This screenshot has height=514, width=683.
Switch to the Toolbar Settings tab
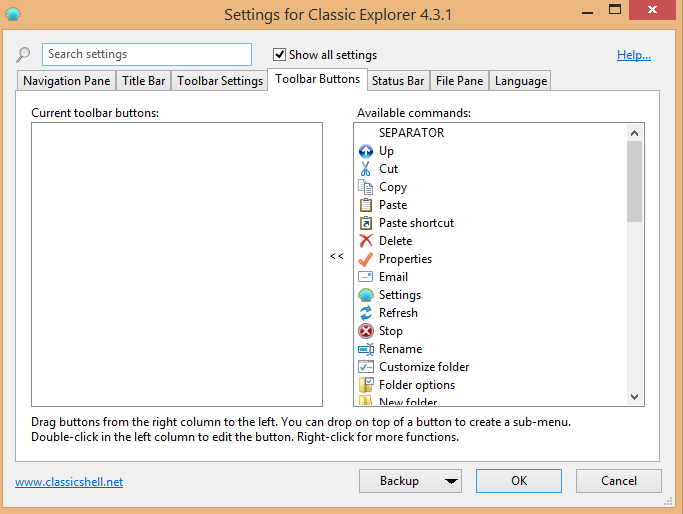point(220,81)
